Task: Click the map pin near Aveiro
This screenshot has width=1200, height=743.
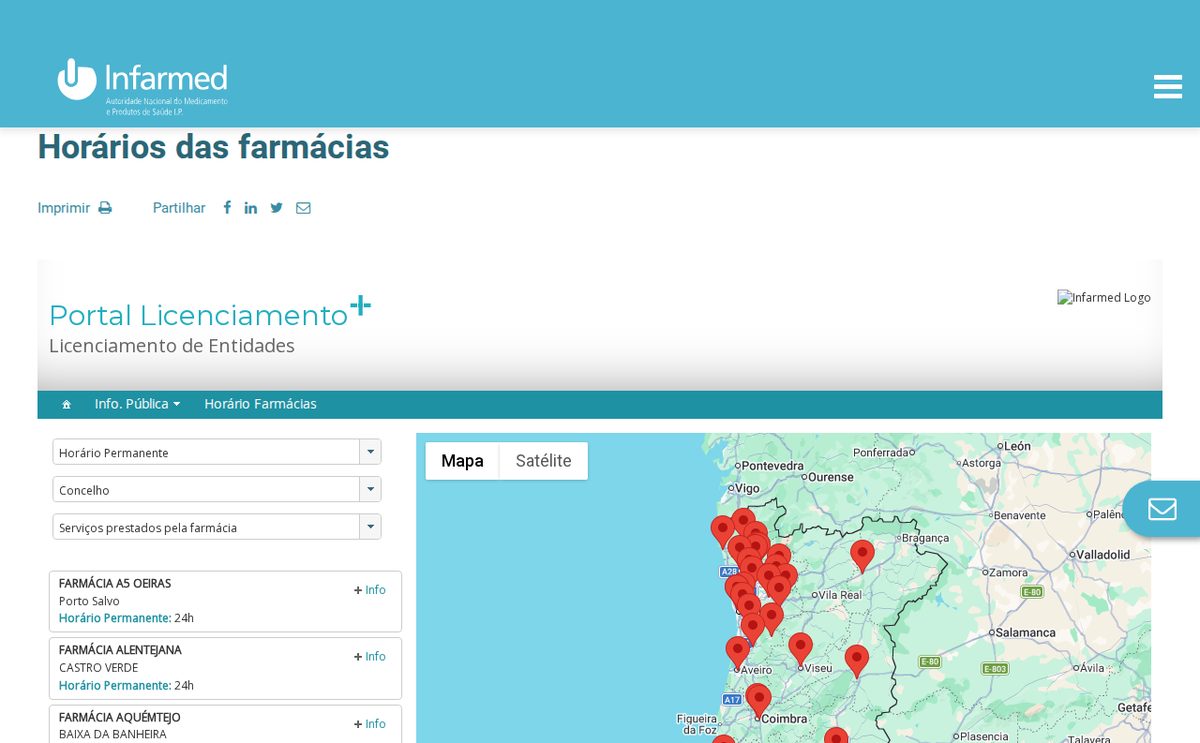Action: (737, 653)
